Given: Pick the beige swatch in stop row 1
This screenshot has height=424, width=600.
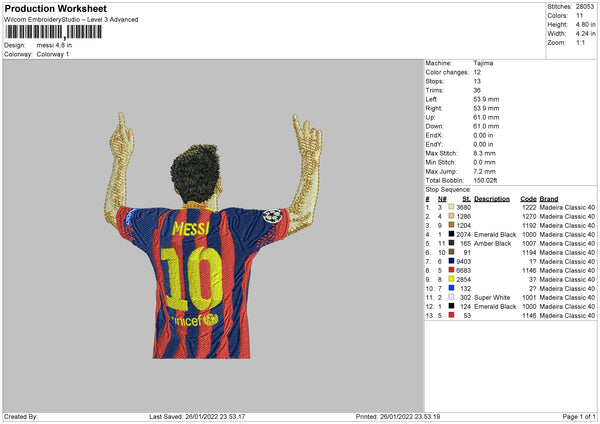Looking at the screenshot, I should coord(452,207).
